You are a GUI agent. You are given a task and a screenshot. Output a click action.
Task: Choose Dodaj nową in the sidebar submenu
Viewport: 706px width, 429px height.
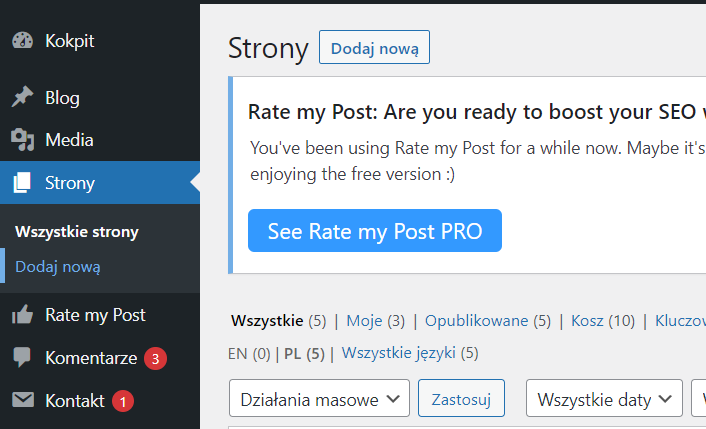[58, 267]
